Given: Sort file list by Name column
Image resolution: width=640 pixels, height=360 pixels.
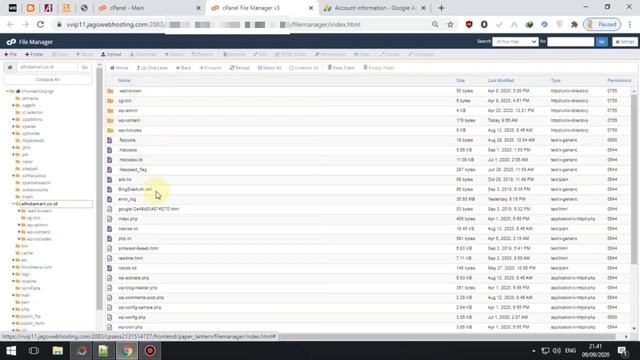Looking at the screenshot, I should pos(124,81).
